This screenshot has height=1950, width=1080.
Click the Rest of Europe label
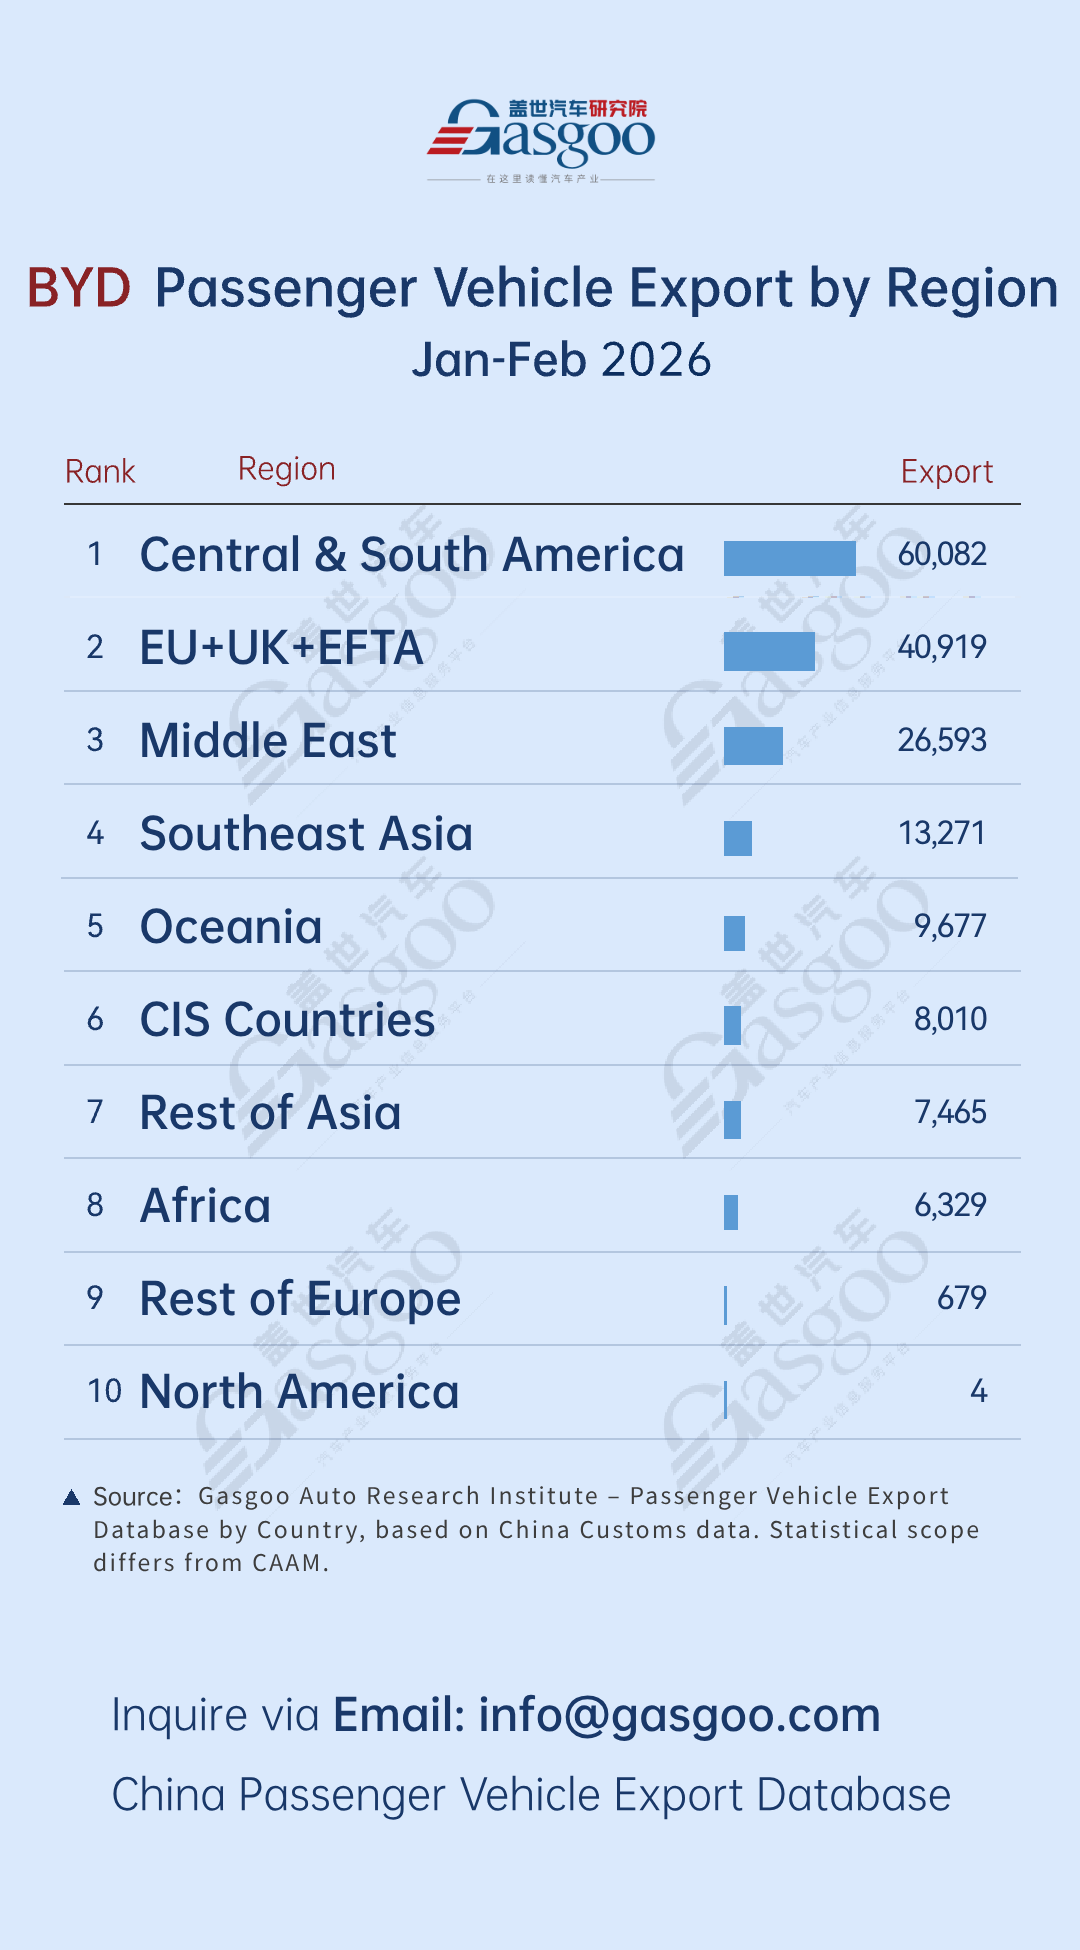300,1299
